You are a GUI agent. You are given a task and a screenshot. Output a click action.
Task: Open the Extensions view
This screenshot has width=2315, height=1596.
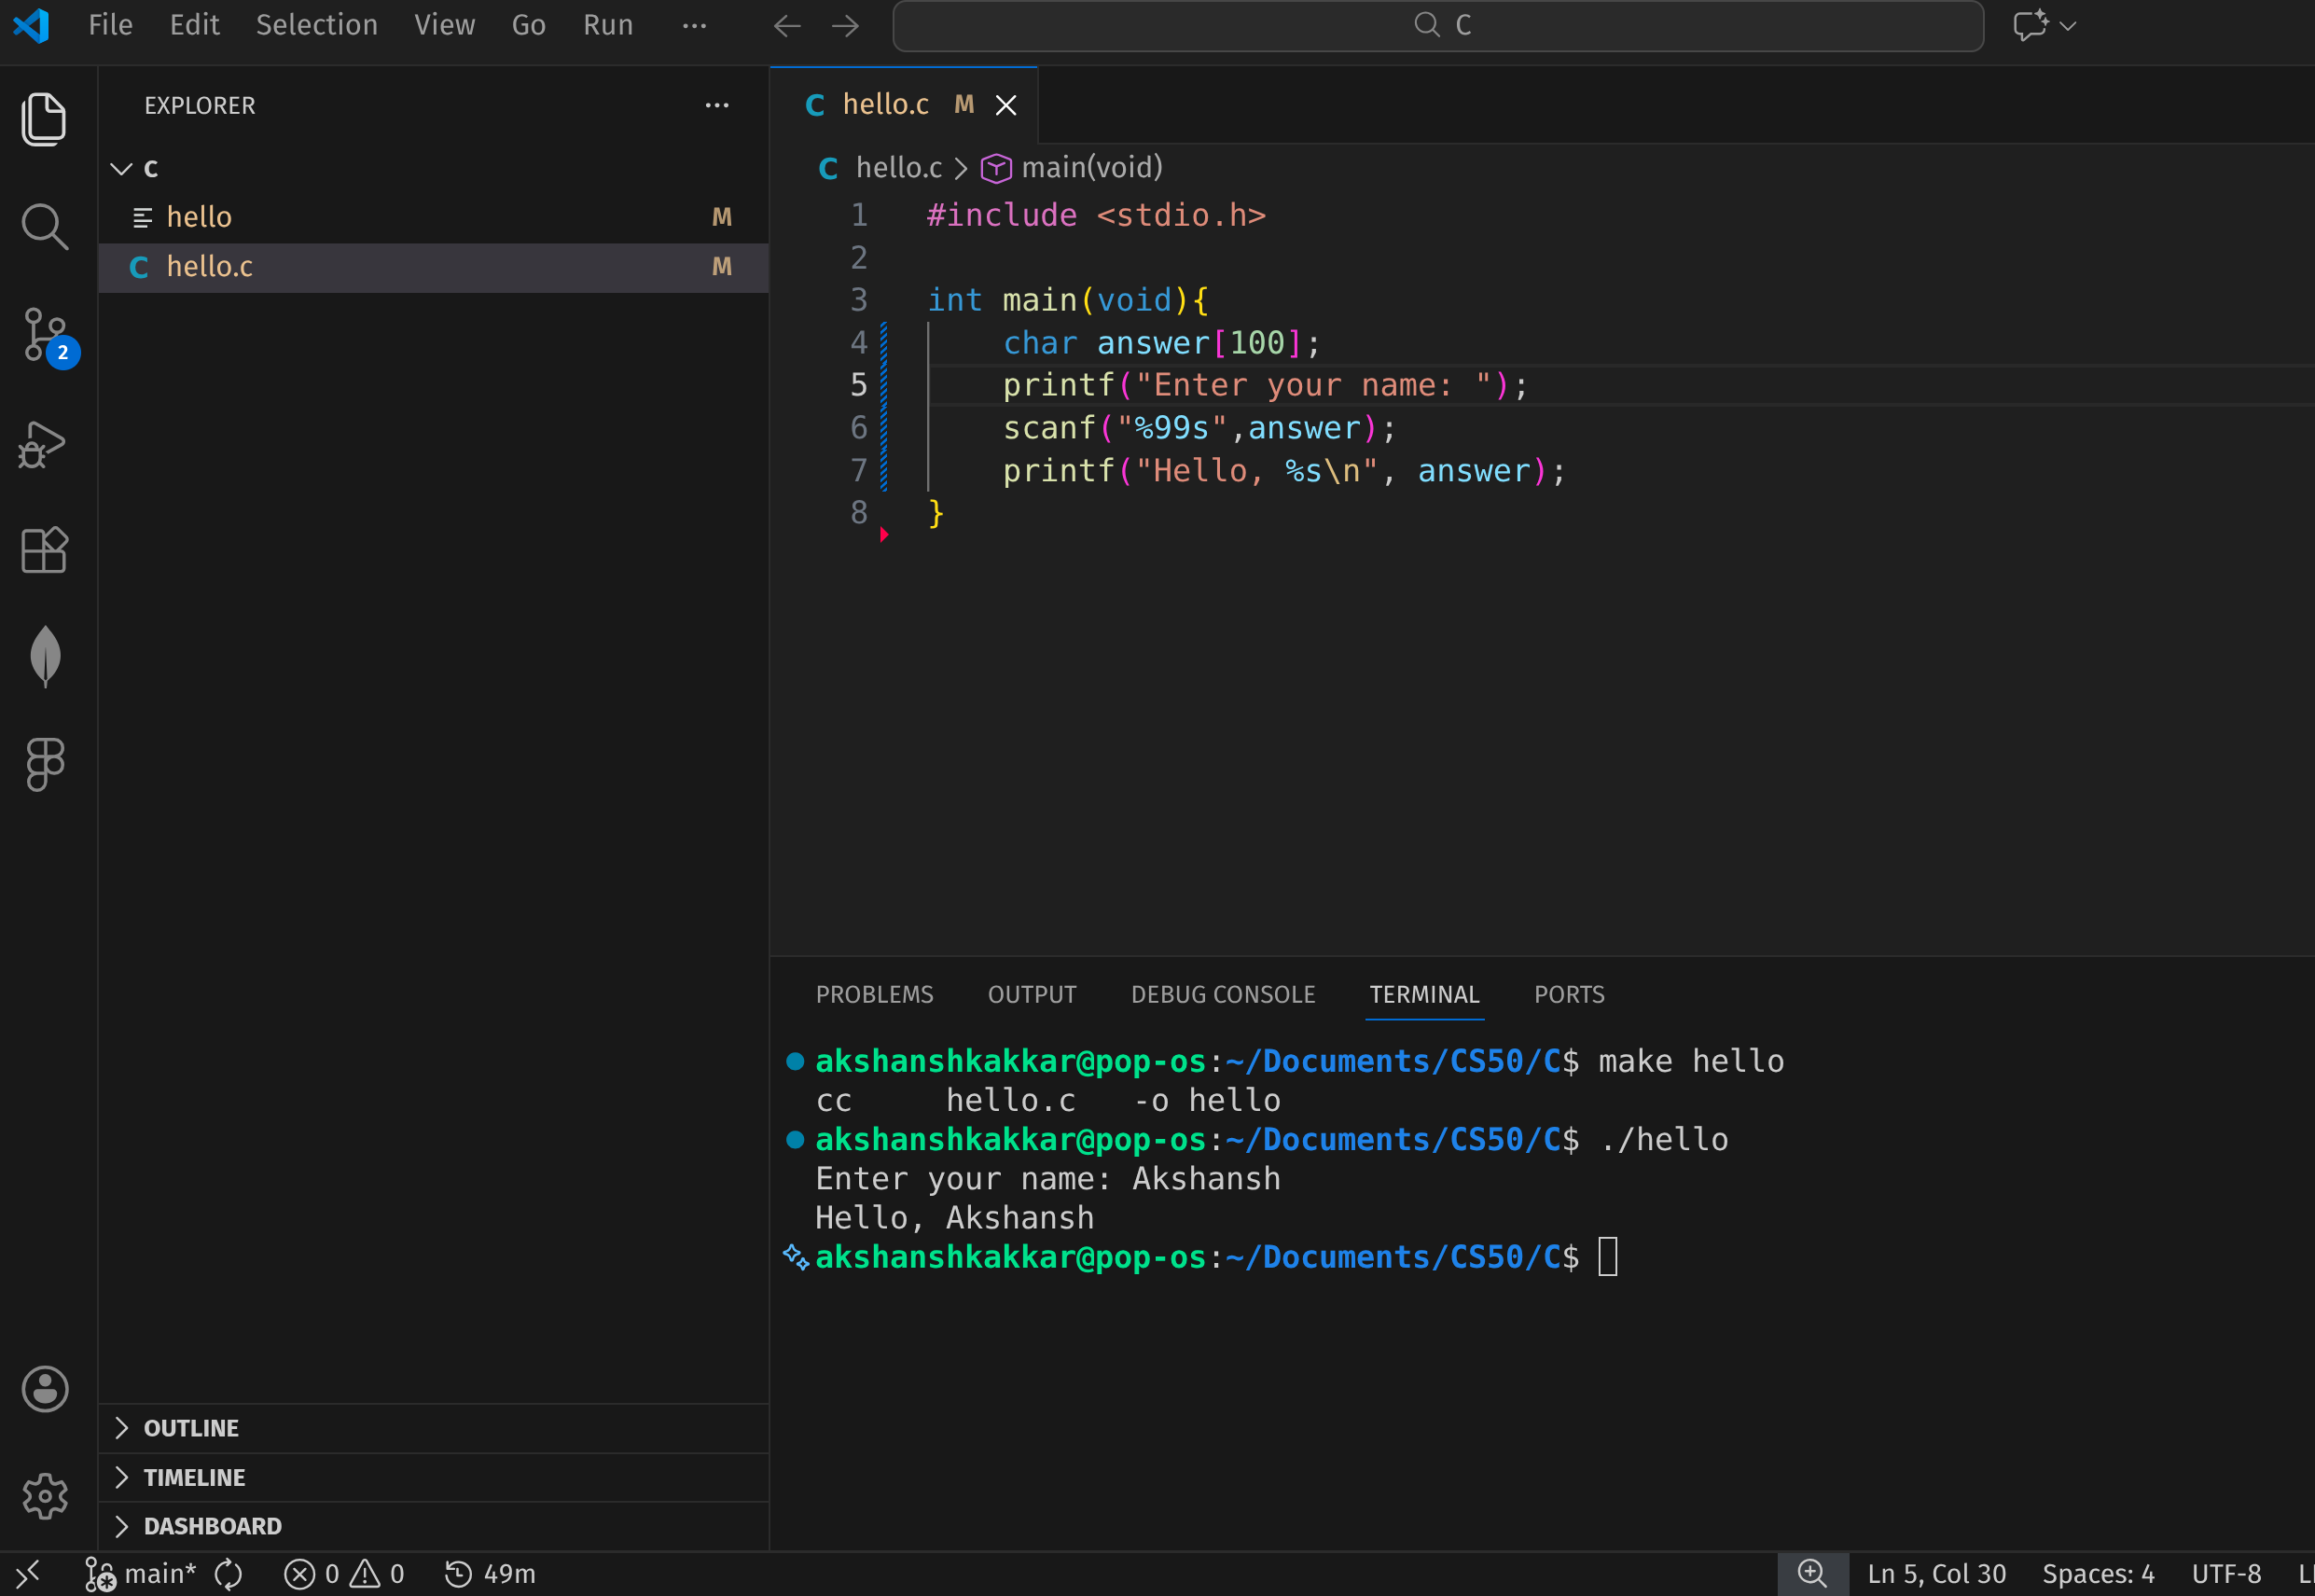coord(44,550)
